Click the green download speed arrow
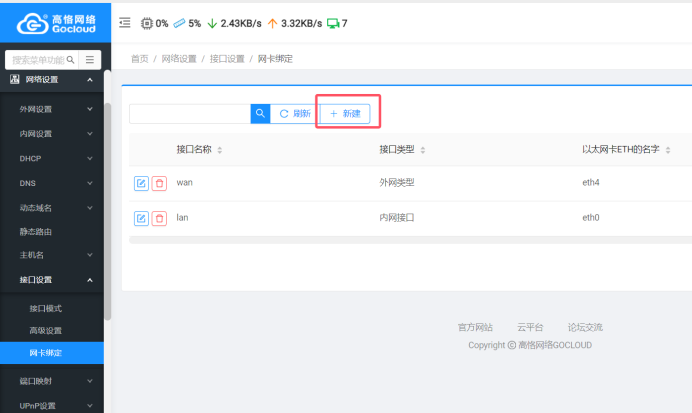 pos(212,23)
